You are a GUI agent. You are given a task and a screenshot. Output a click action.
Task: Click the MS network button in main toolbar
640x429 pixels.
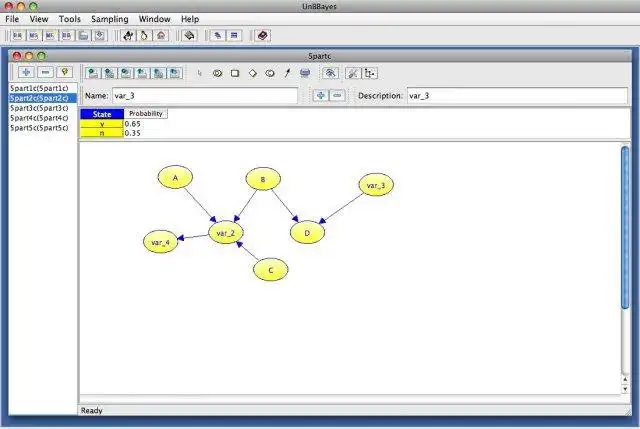[x=33, y=36]
